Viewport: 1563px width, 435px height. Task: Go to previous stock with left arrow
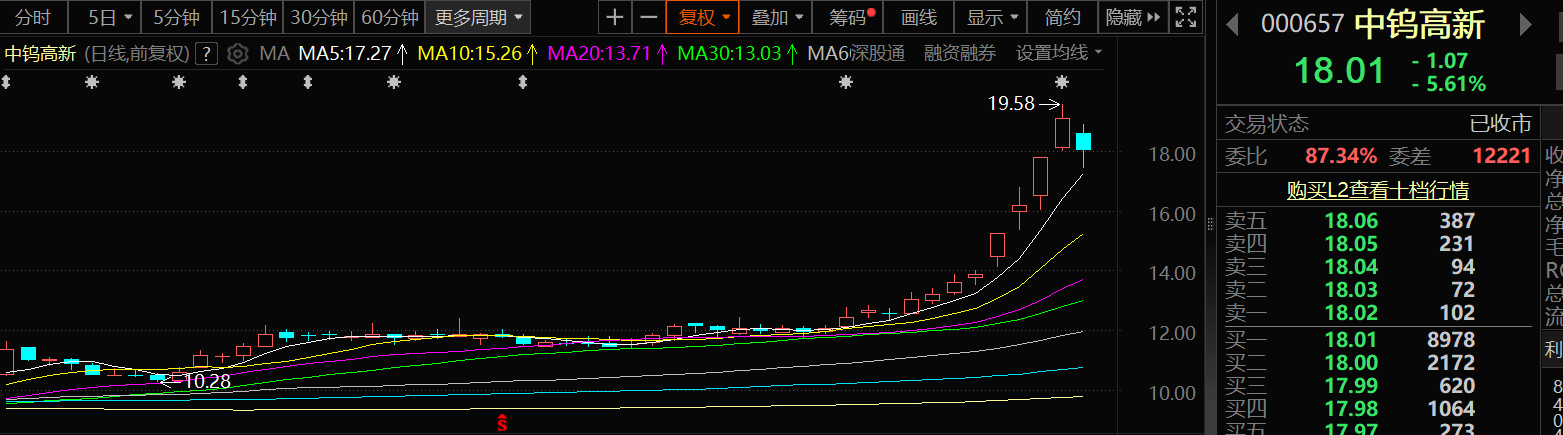[1233, 24]
